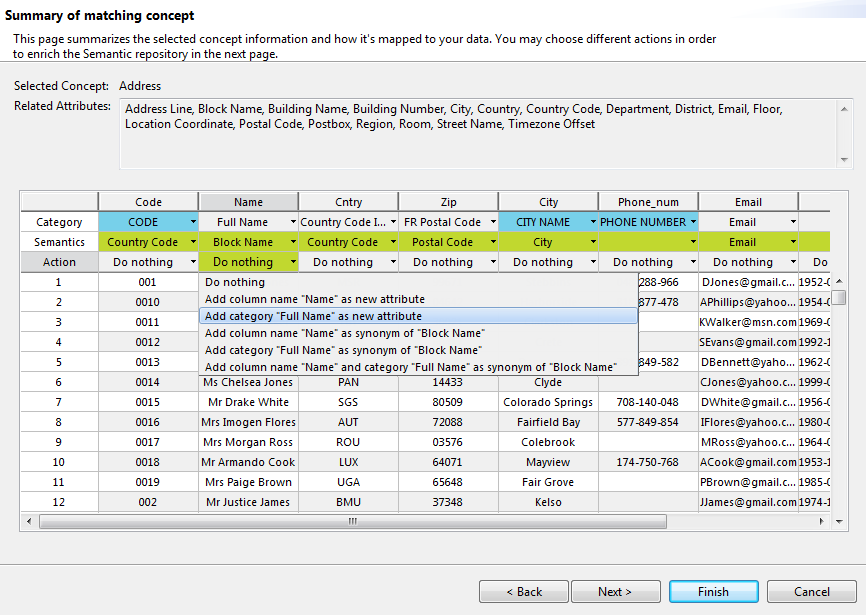The image size is (866, 615).
Task: Open the Full Name category dropdown
Action: pos(290,221)
